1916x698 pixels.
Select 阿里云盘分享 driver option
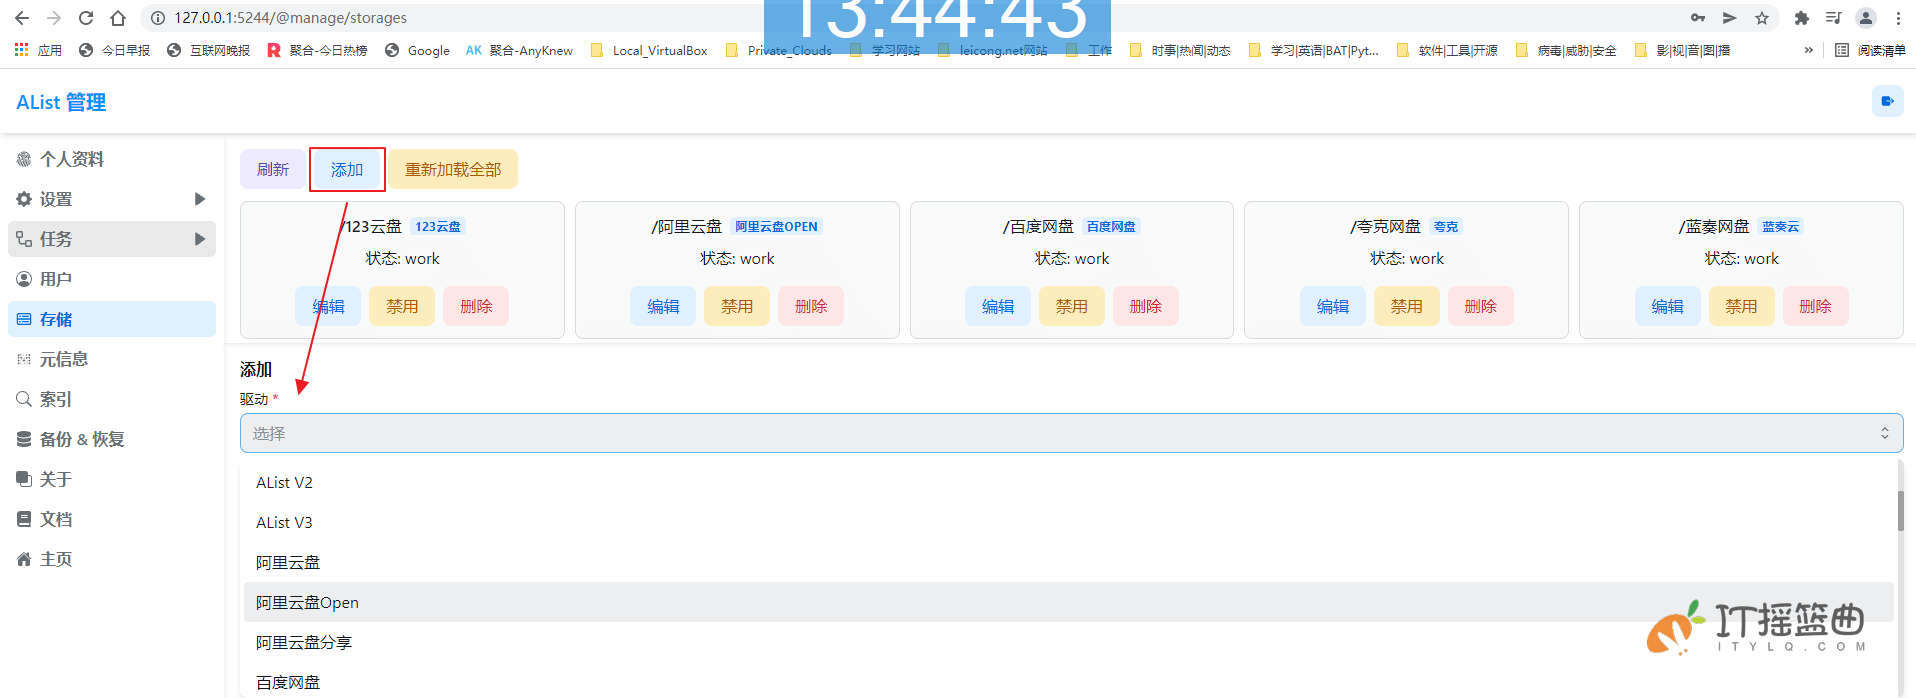1069,642
